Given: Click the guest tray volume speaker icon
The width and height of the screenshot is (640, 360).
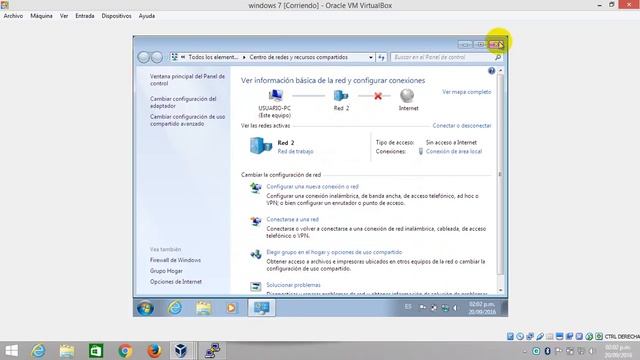Looking at the screenshot, I should pyautogui.click(x=456, y=308).
